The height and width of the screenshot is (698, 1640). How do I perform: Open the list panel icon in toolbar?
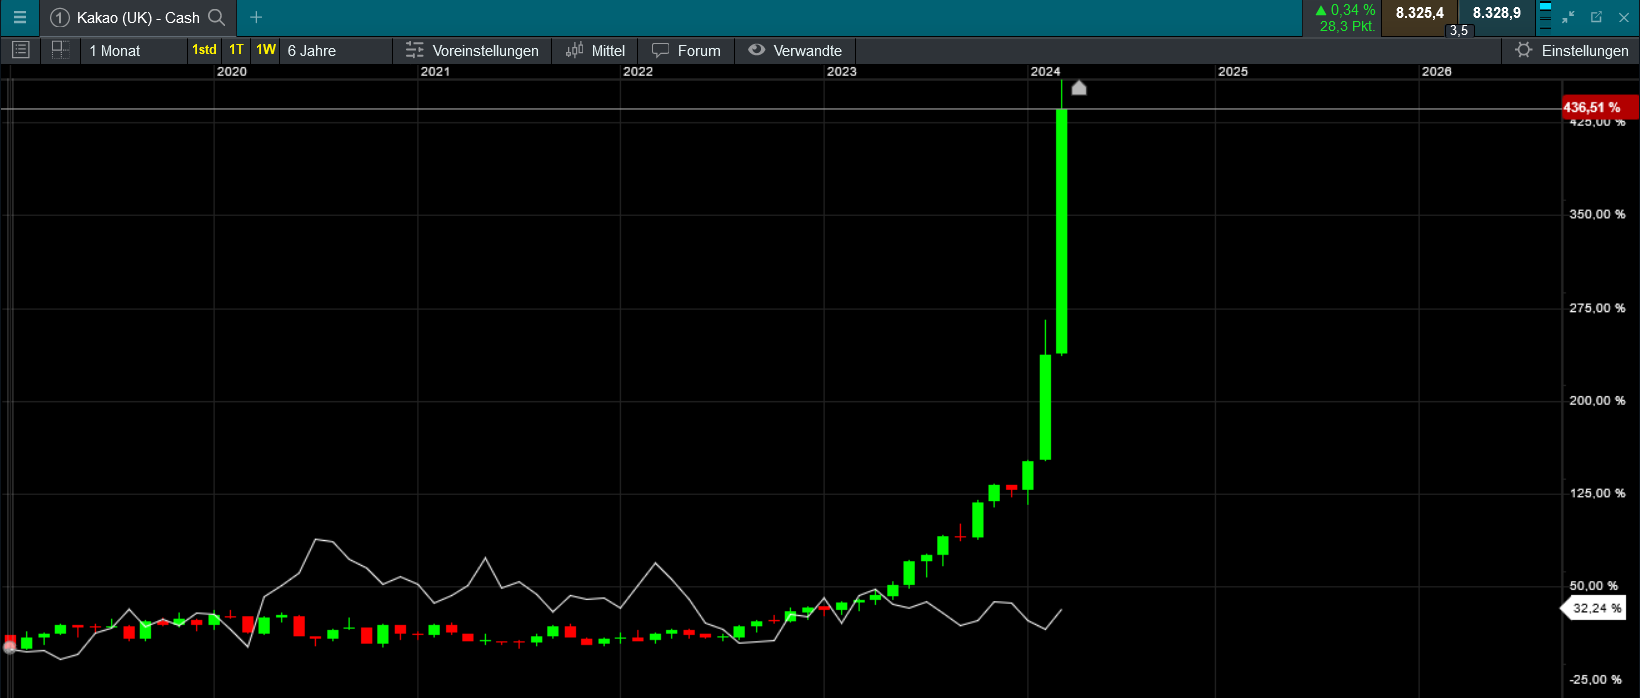tap(20, 50)
